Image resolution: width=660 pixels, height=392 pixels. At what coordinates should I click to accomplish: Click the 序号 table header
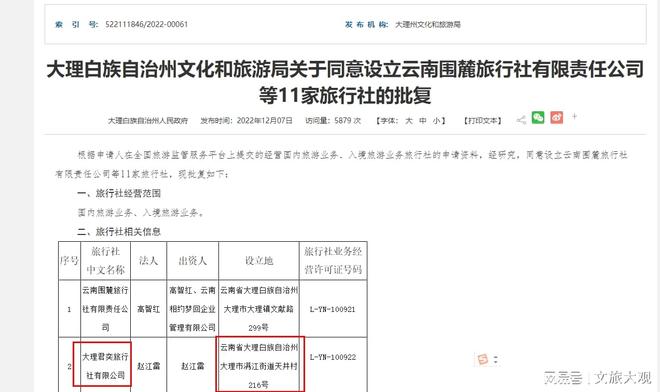pos(69,261)
